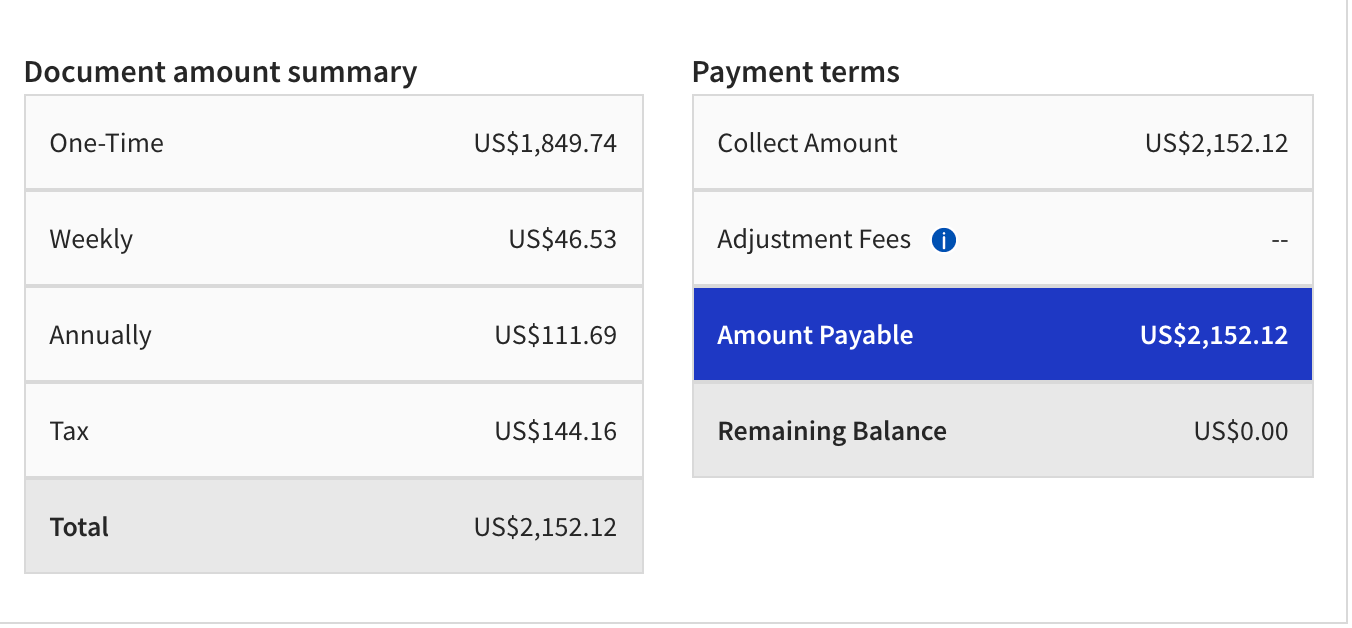
Task: Select the Amount Payable highlighted row
Action: click(1002, 335)
